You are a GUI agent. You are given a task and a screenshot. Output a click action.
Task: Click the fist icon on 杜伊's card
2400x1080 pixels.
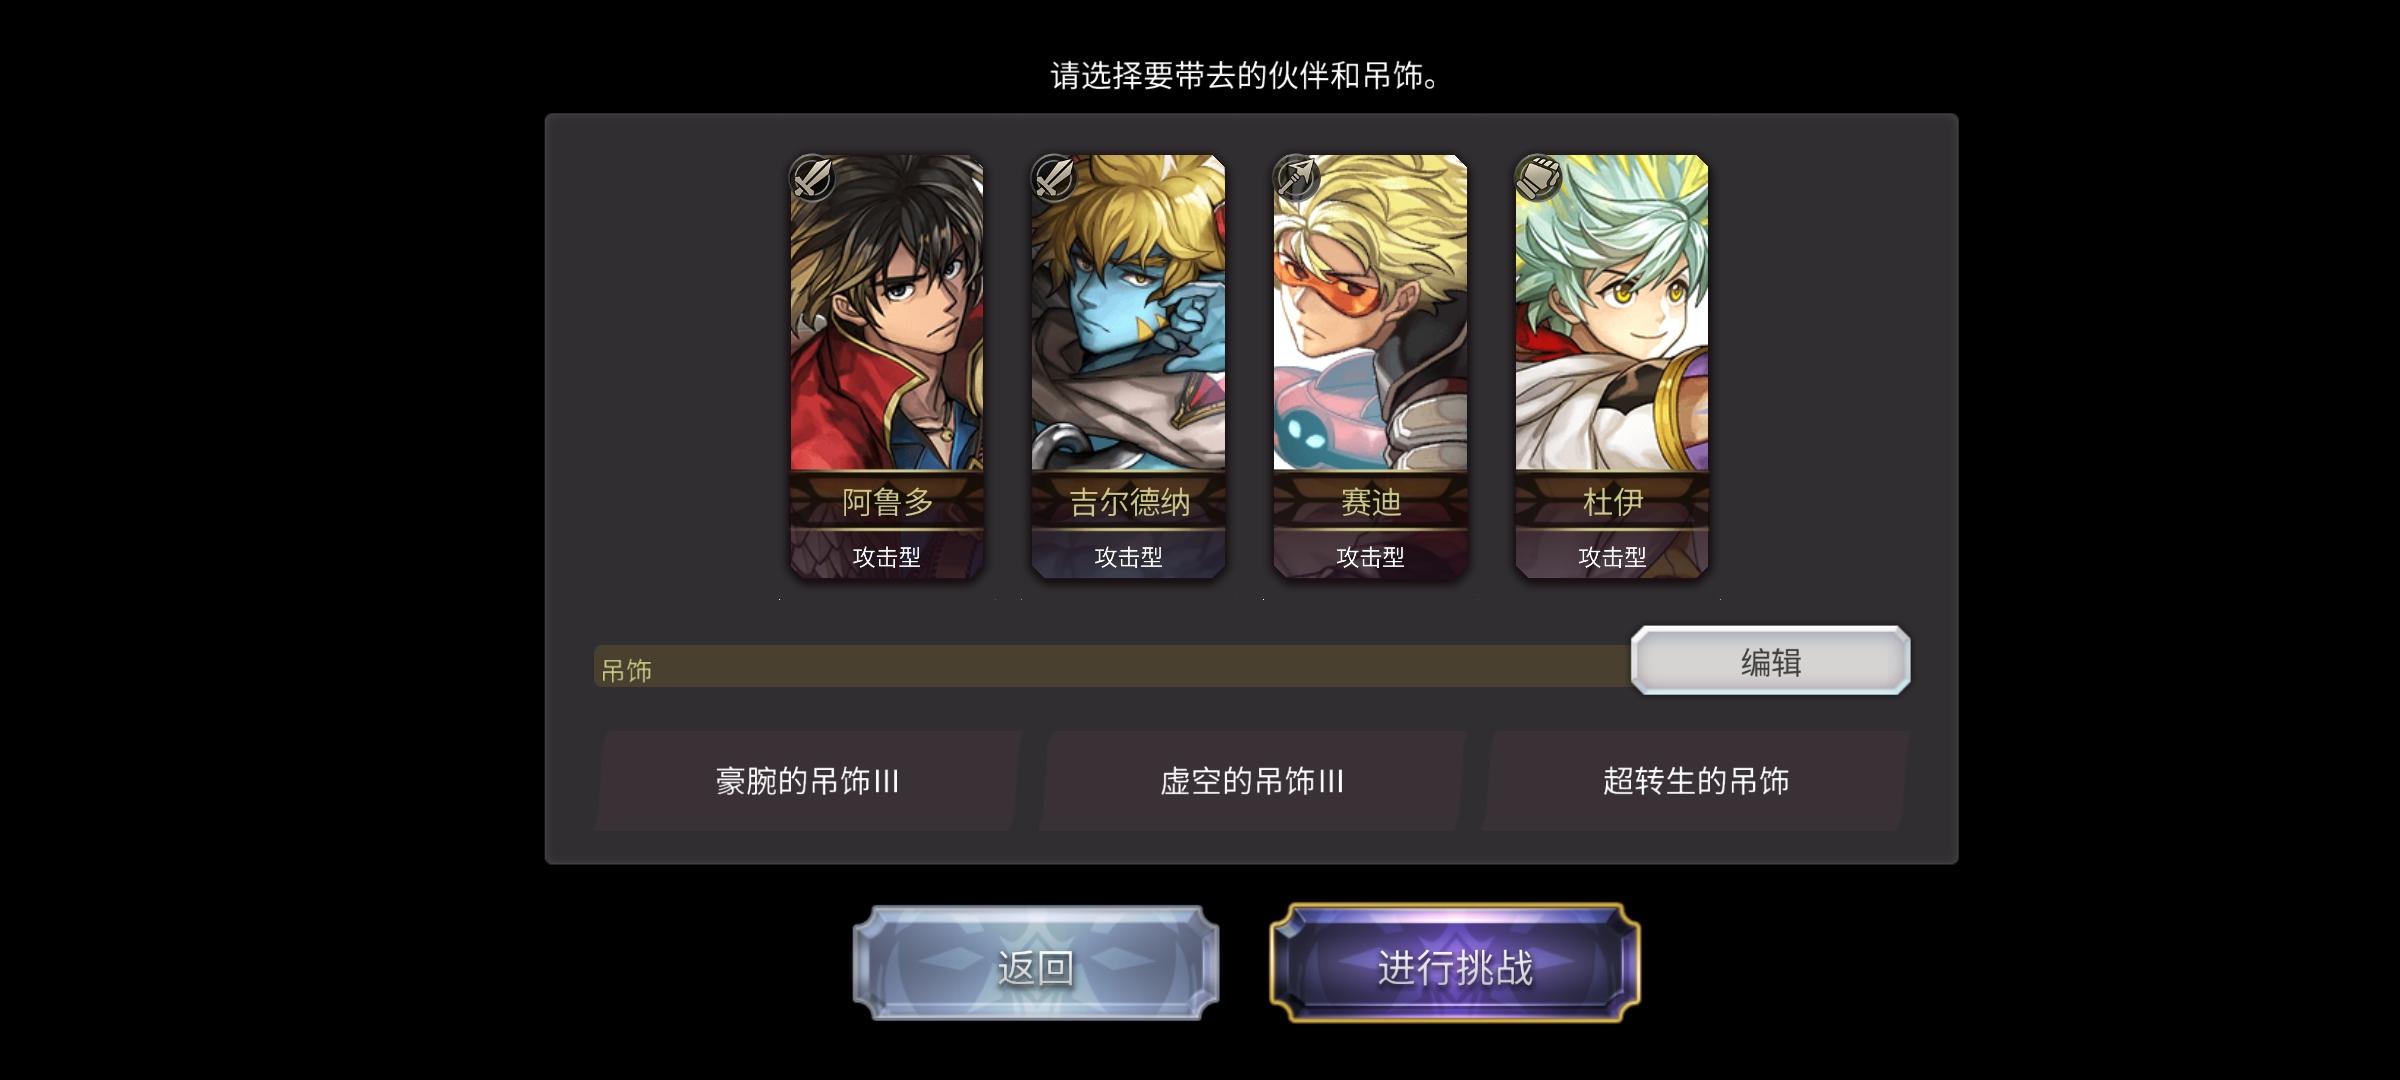coord(1538,178)
